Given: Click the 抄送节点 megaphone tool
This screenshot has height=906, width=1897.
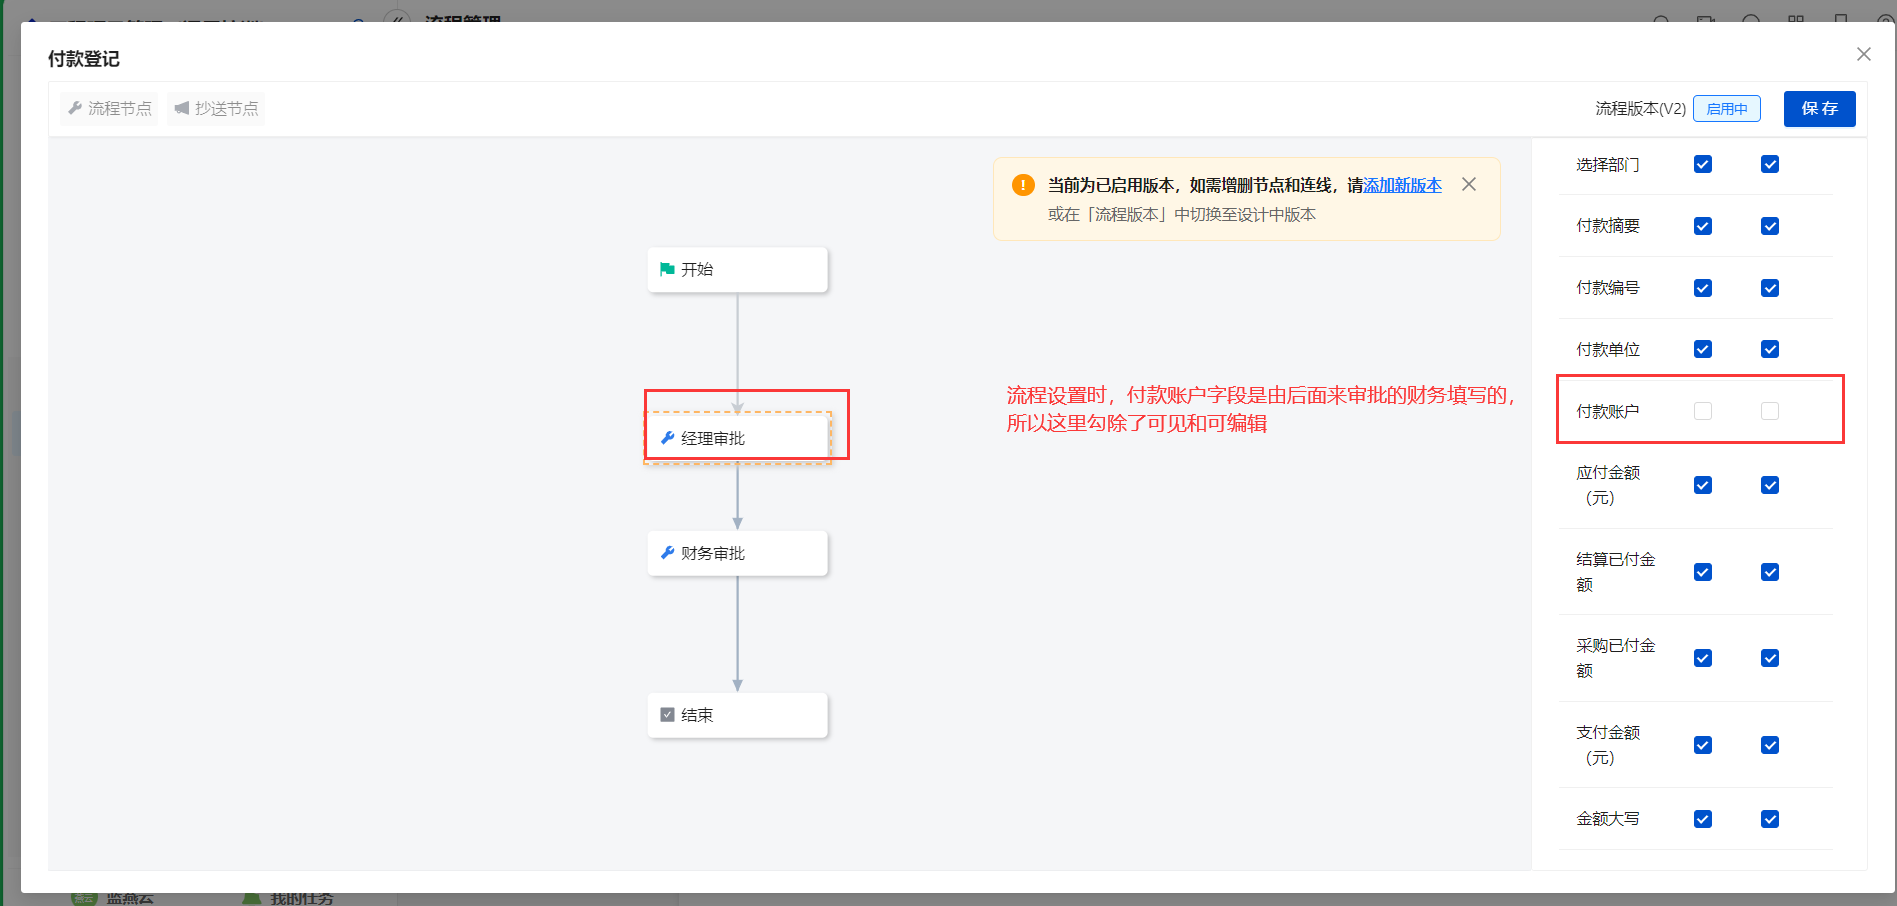Looking at the screenshot, I should point(216,108).
